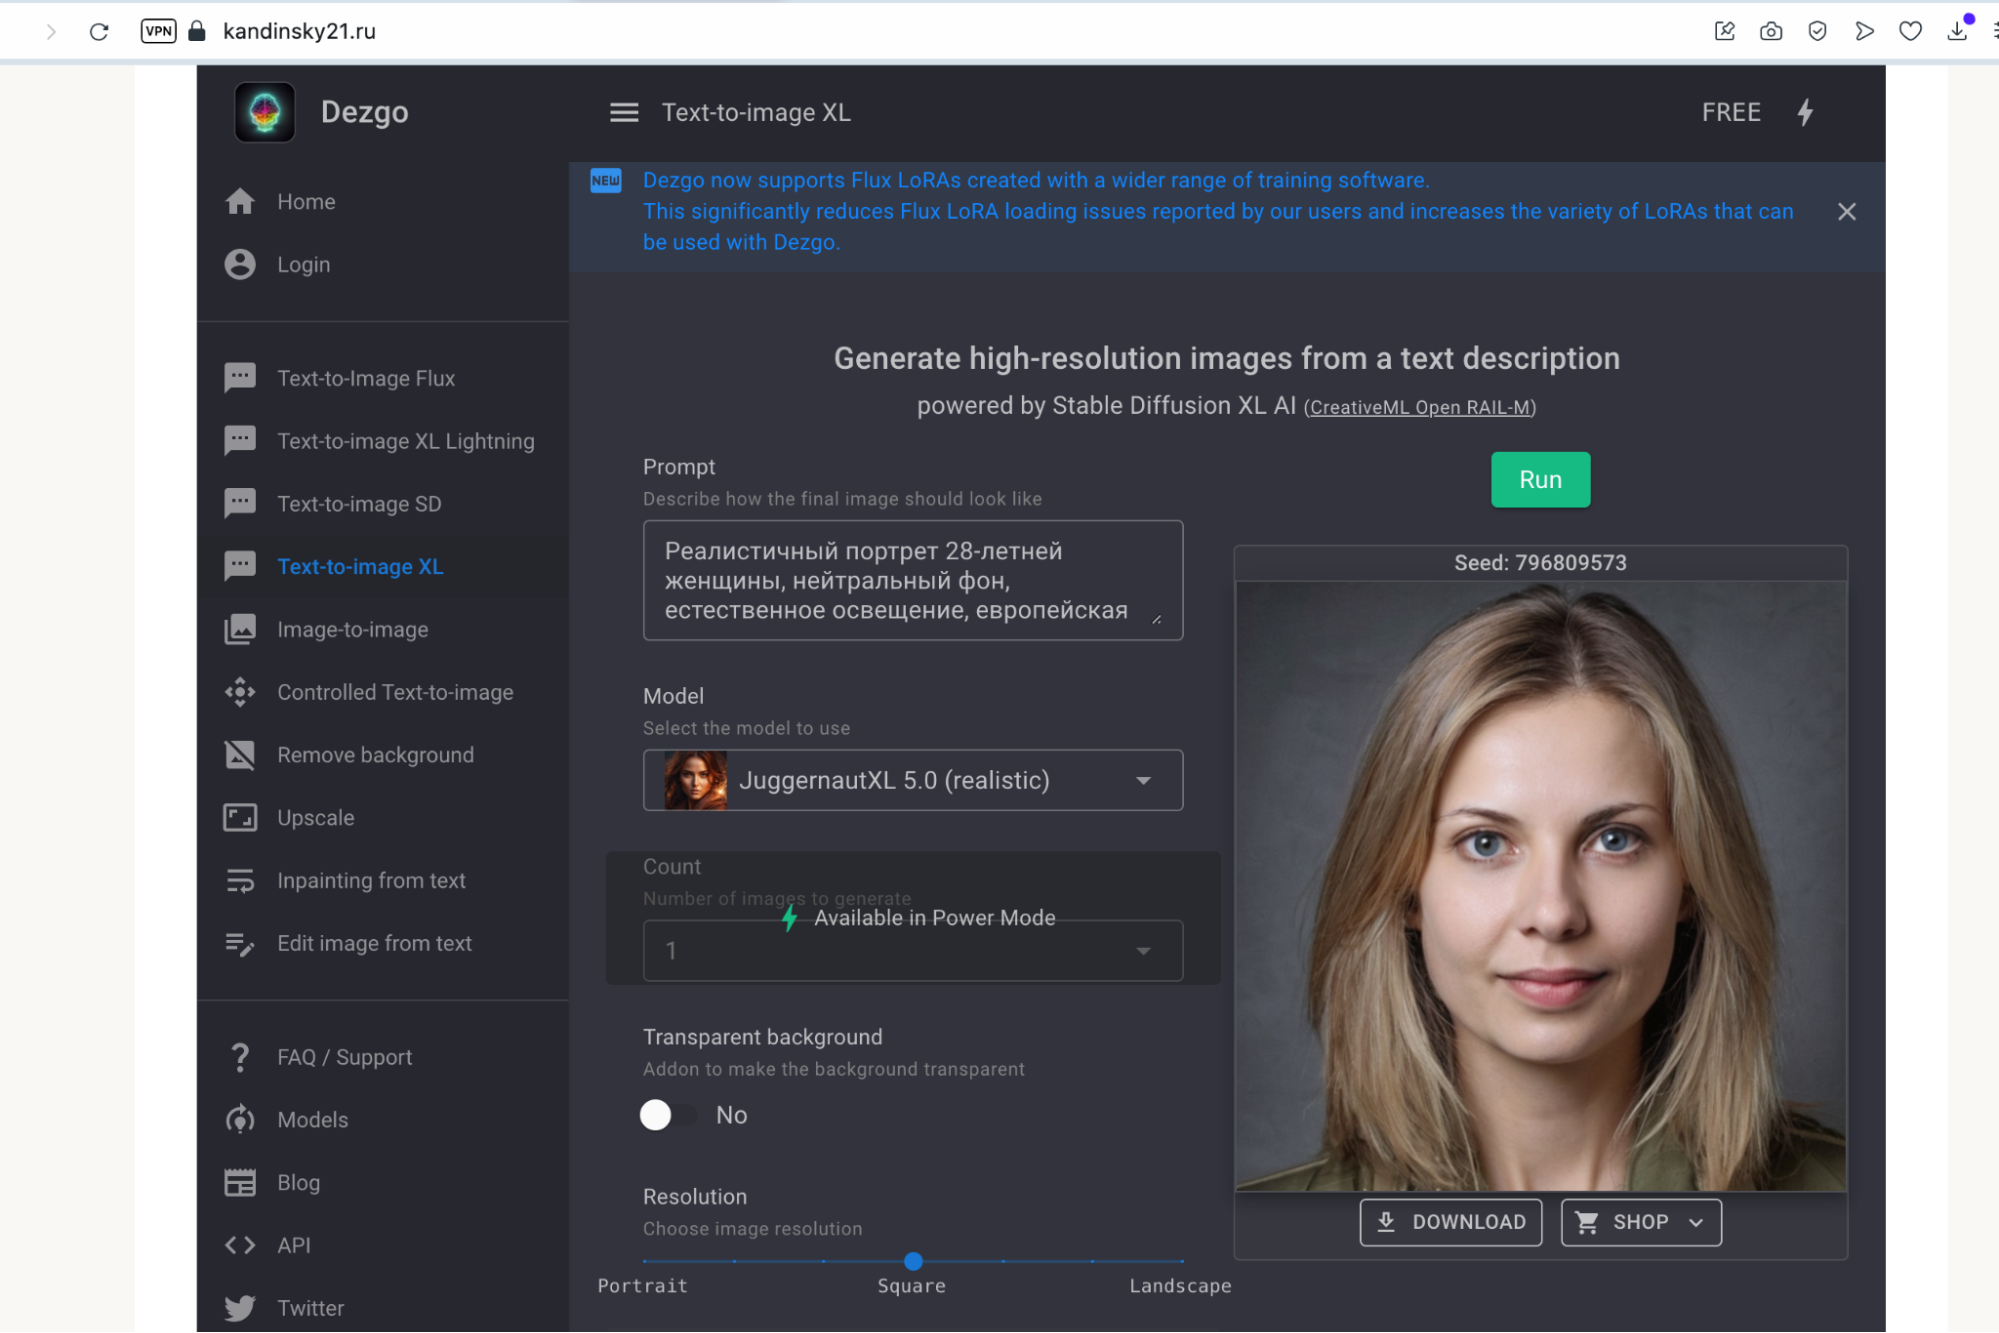
Task: Click the Power Mode lightning bolt icon
Action: pyautogui.click(x=1805, y=112)
